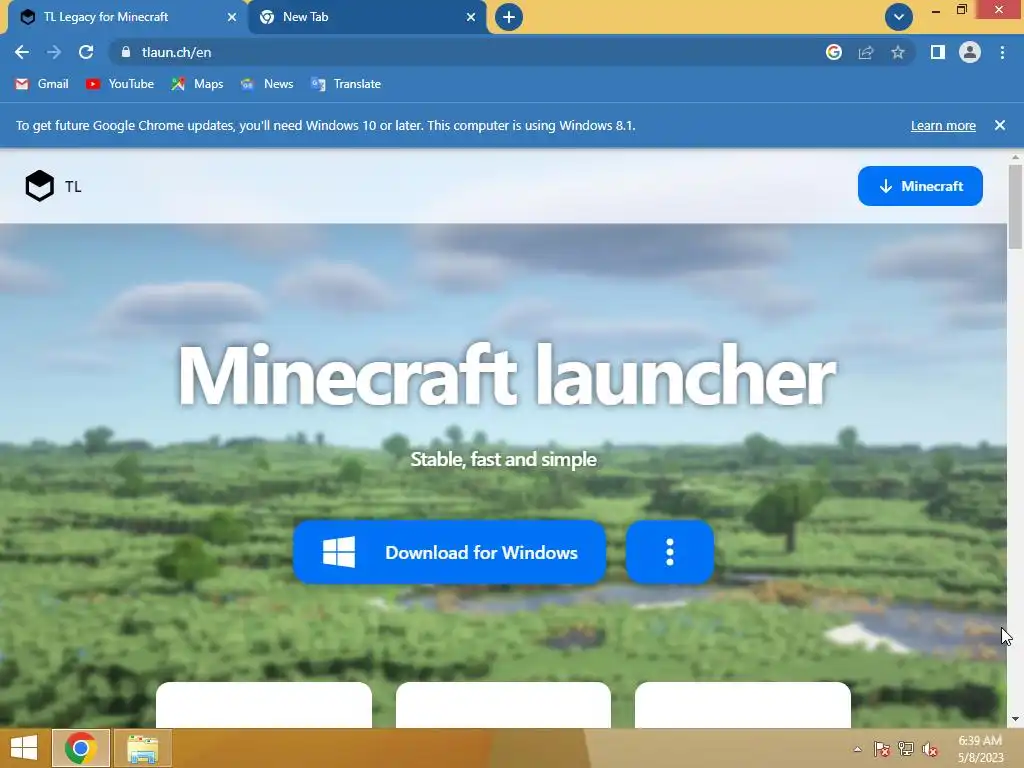Click Download for Windows button

449,552
